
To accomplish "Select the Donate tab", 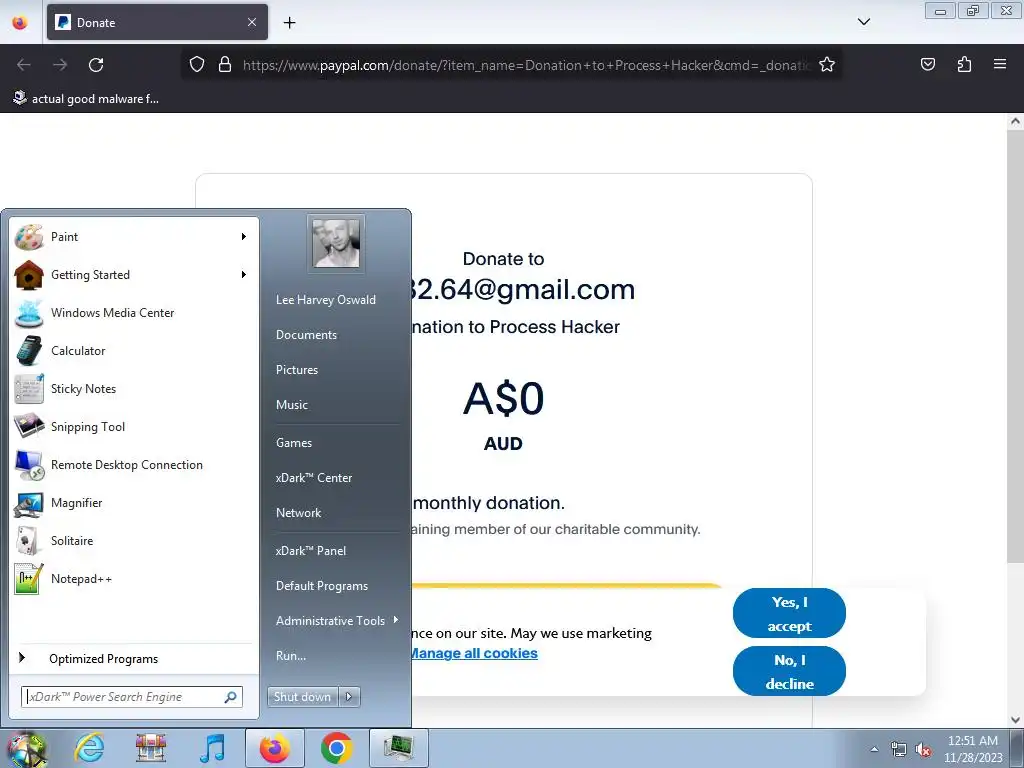I will (x=157, y=22).
